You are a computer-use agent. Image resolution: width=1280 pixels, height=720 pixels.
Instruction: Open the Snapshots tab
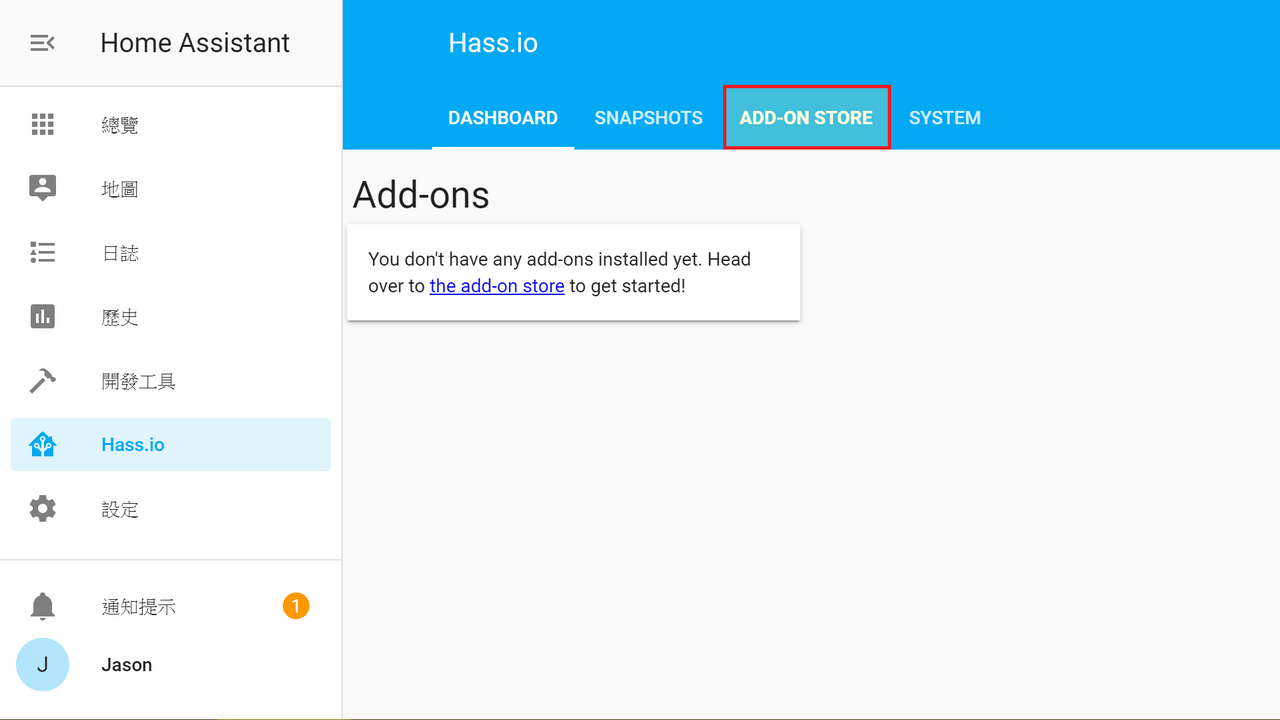(648, 118)
